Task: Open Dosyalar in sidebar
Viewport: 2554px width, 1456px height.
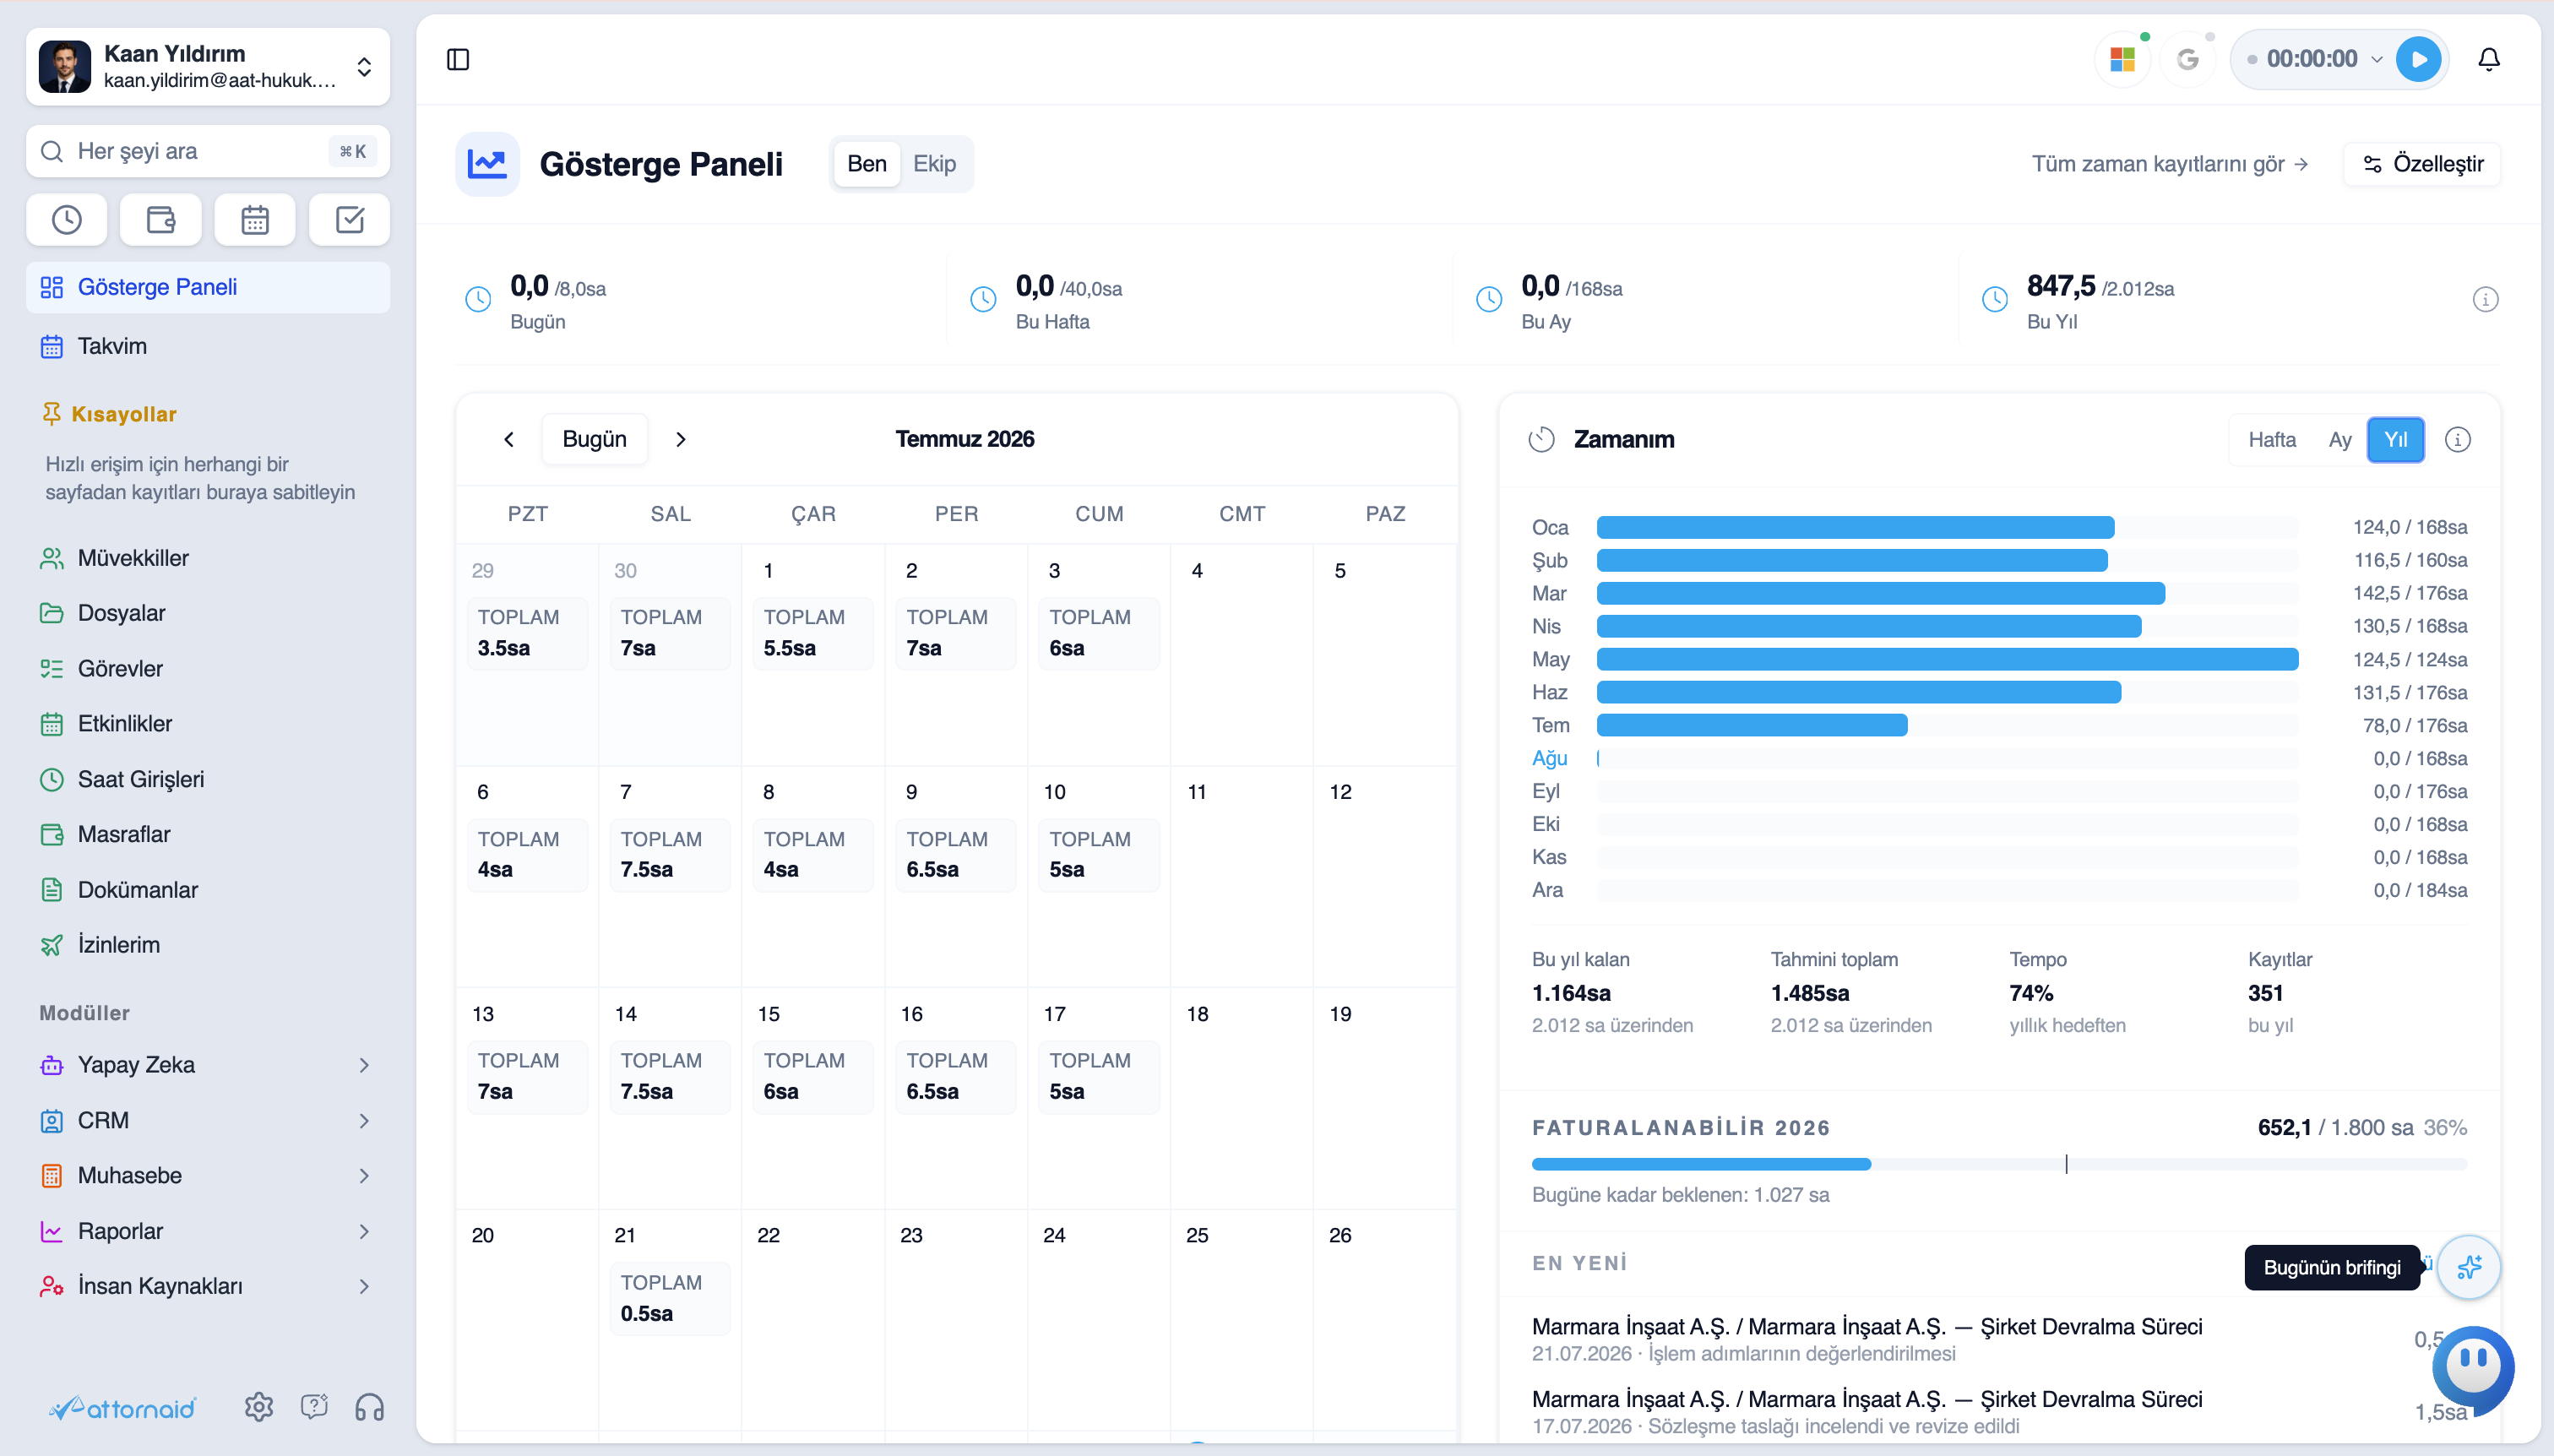Action: pos(208,613)
